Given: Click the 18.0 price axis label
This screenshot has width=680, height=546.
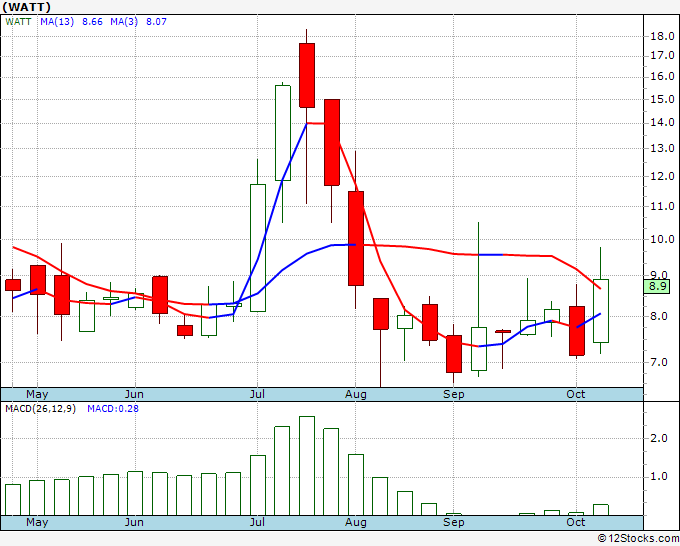Looking at the screenshot, I should (x=658, y=36).
